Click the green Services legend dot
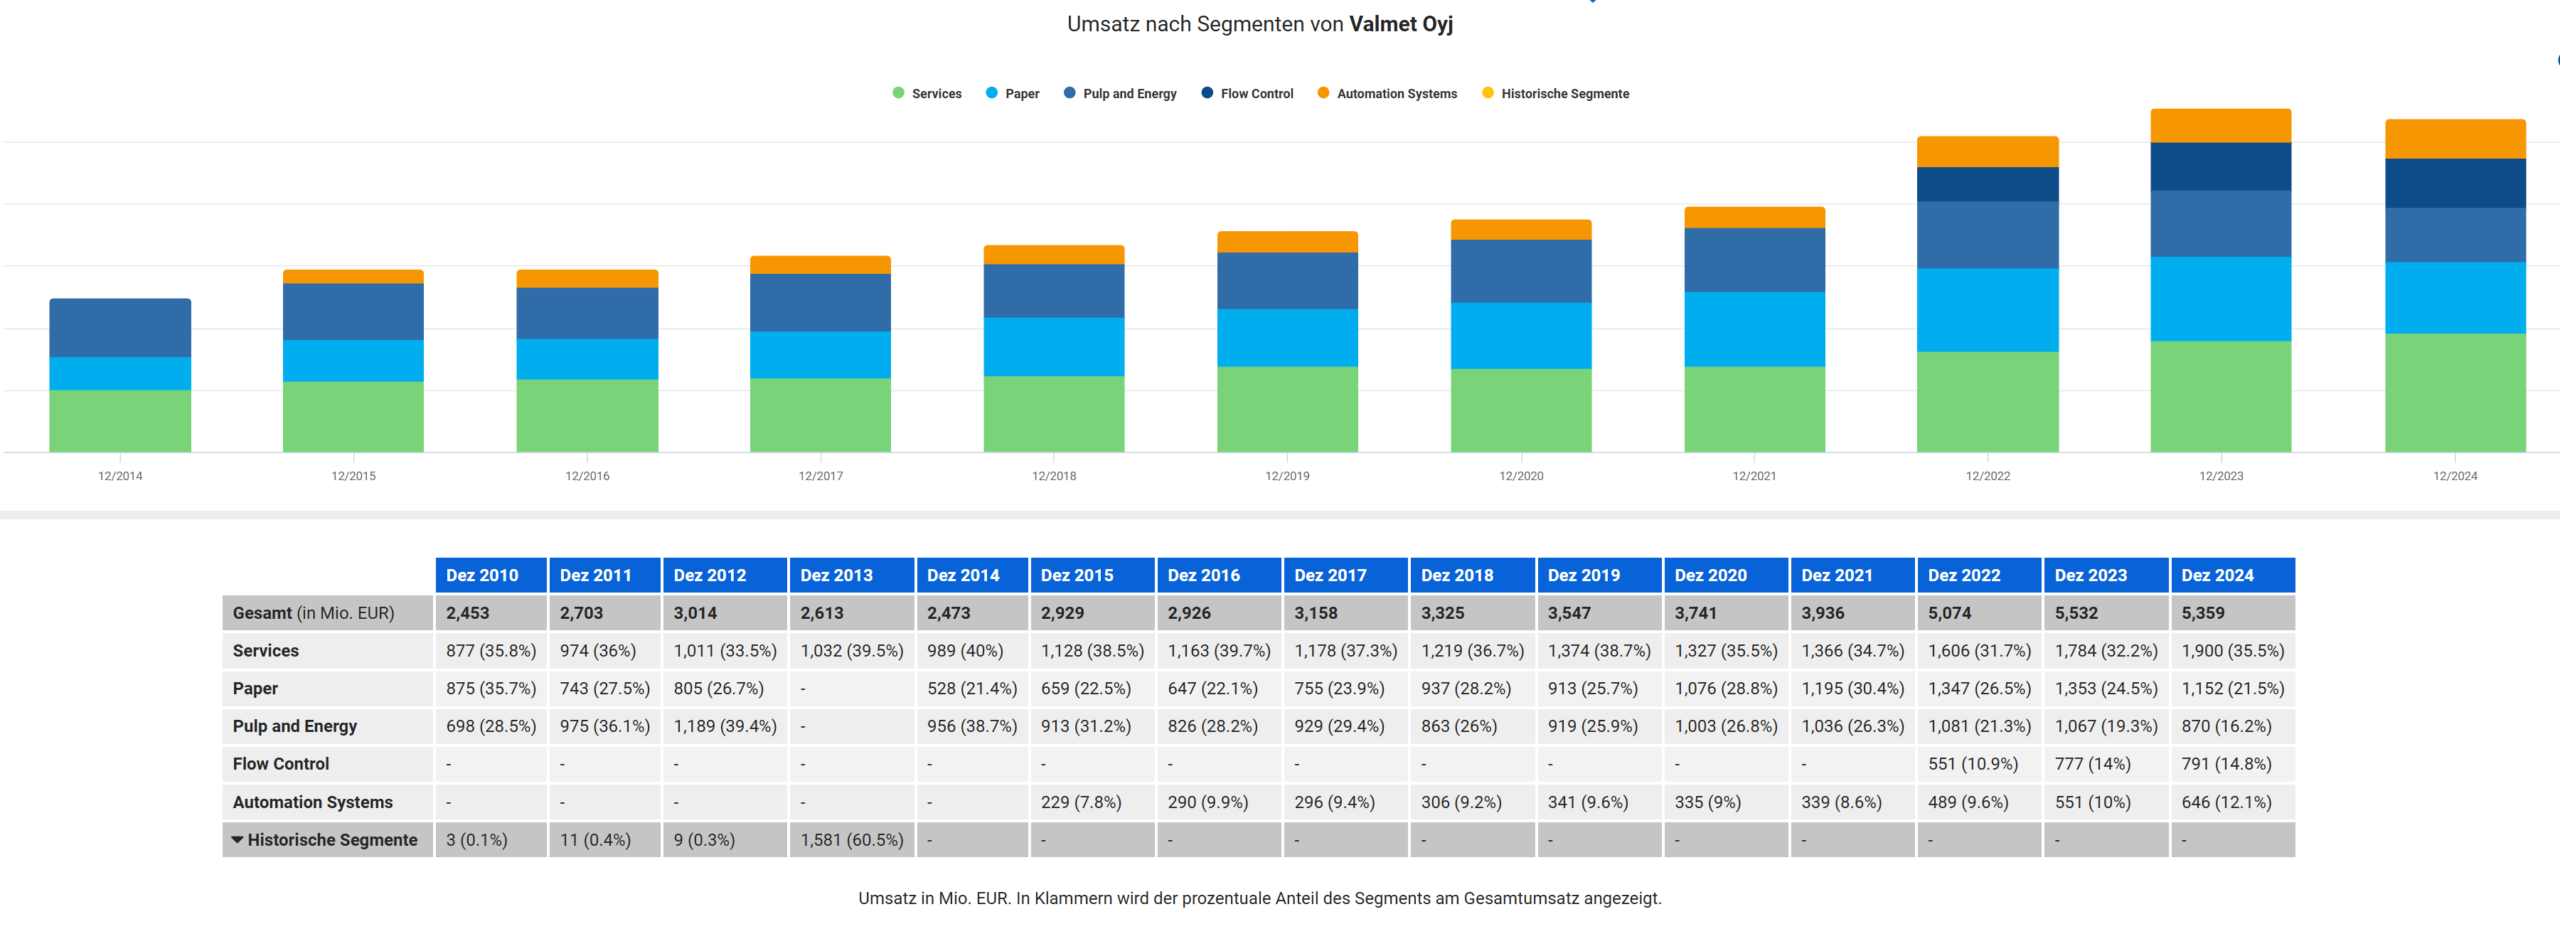The width and height of the screenshot is (2560, 929). pos(898,93)
